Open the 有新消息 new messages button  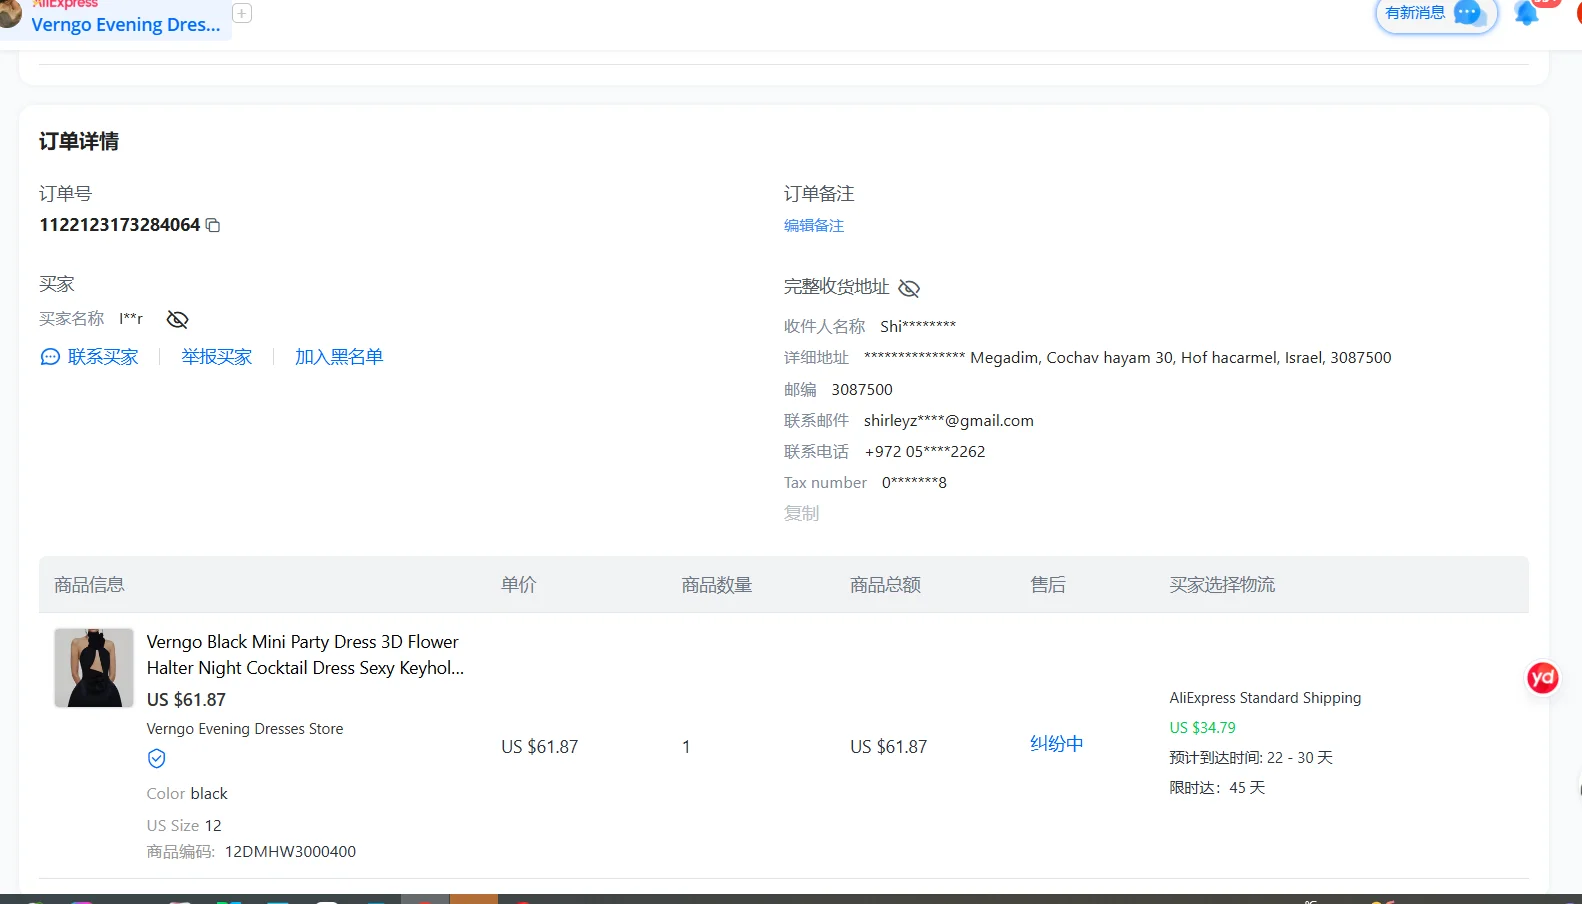pos(1436,14)
